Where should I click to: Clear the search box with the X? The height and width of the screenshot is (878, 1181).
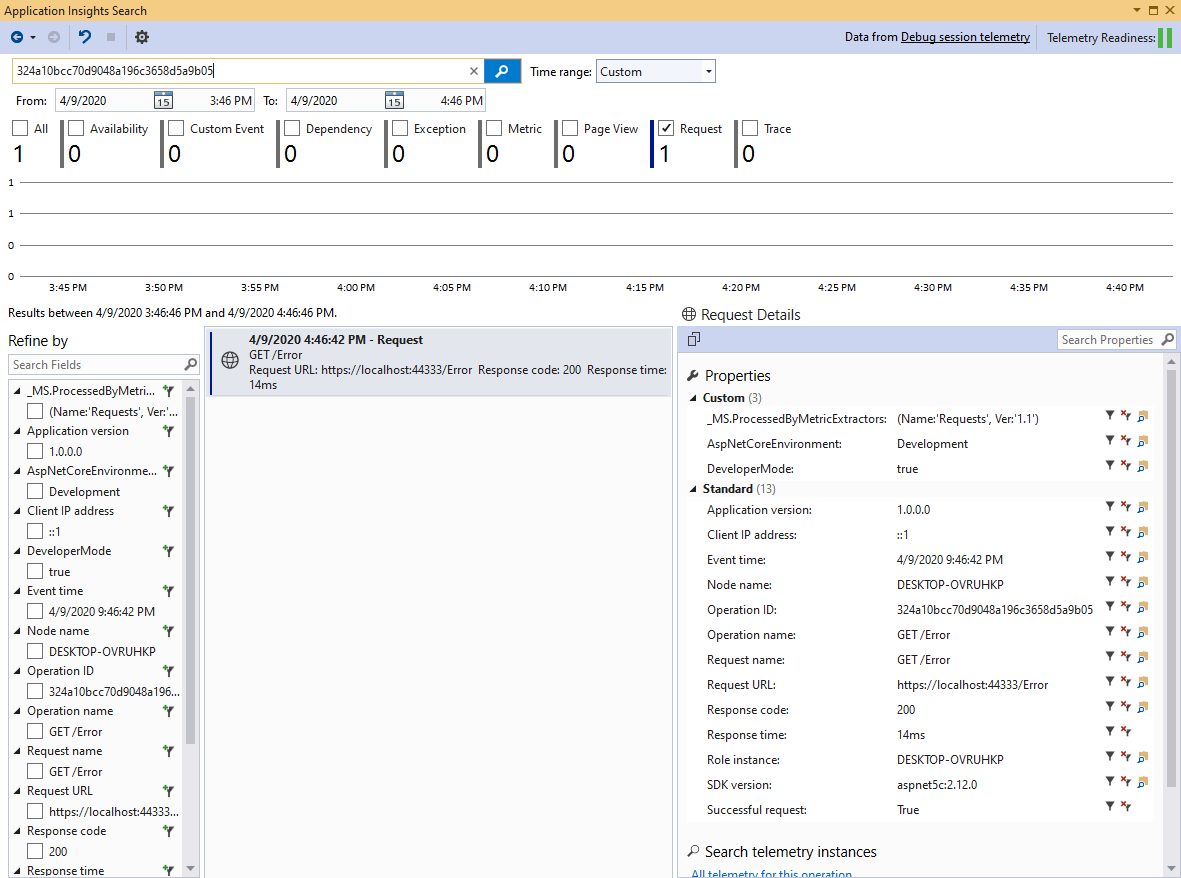[474, 71]
